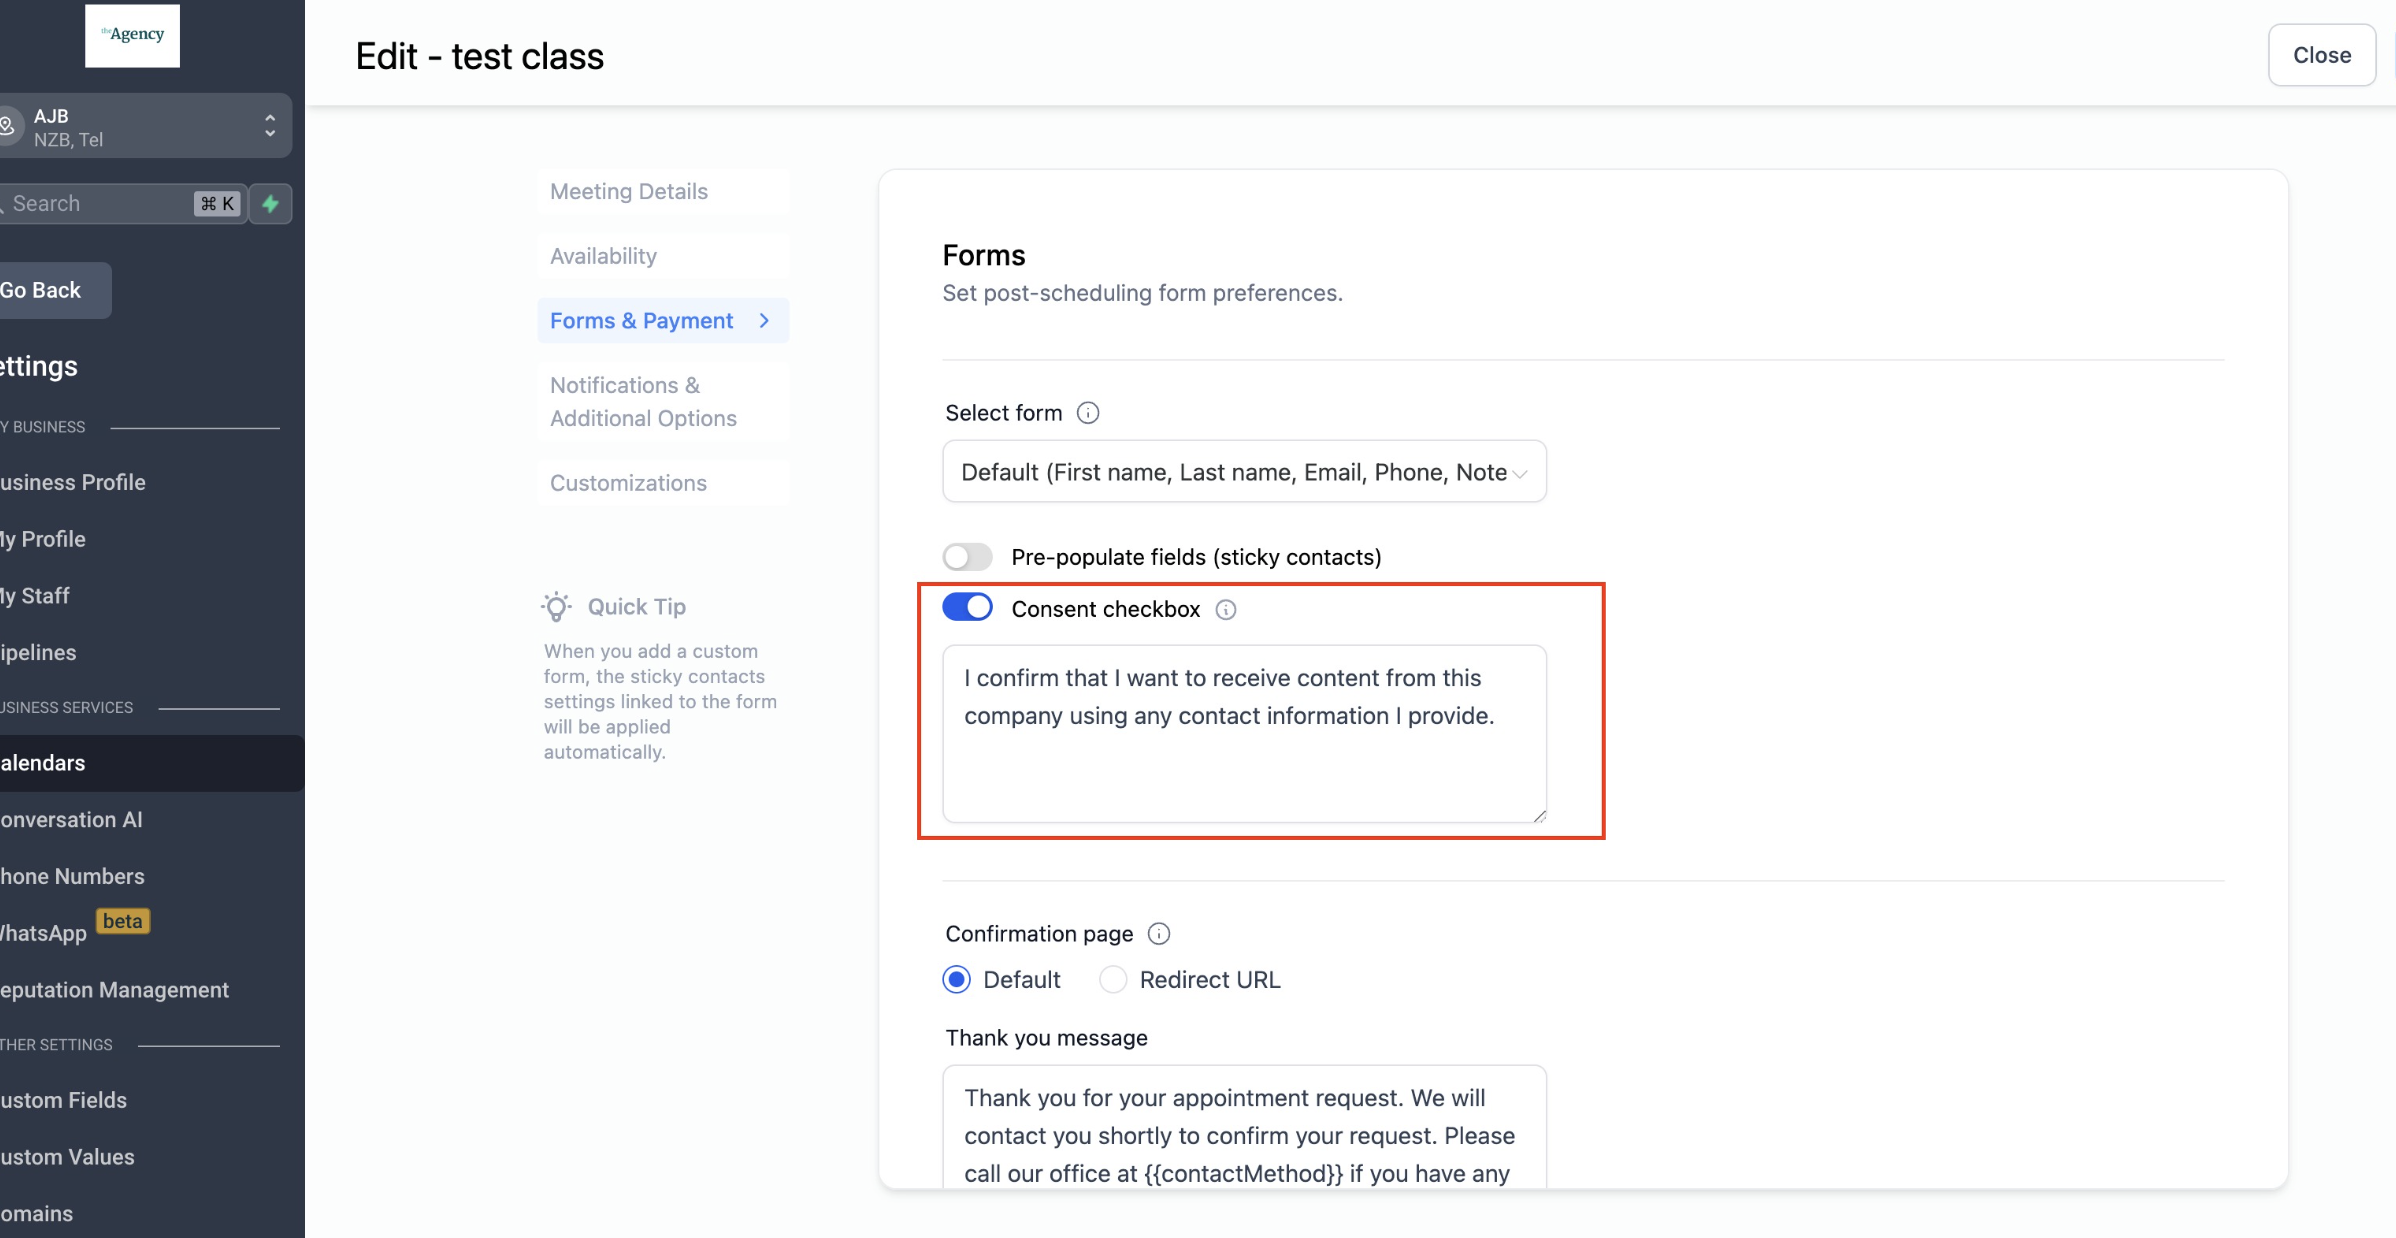This screenshot has width=2396, height=1238.
Task: Open the Select form dropdown
Action: click(x=1243, y=472)
